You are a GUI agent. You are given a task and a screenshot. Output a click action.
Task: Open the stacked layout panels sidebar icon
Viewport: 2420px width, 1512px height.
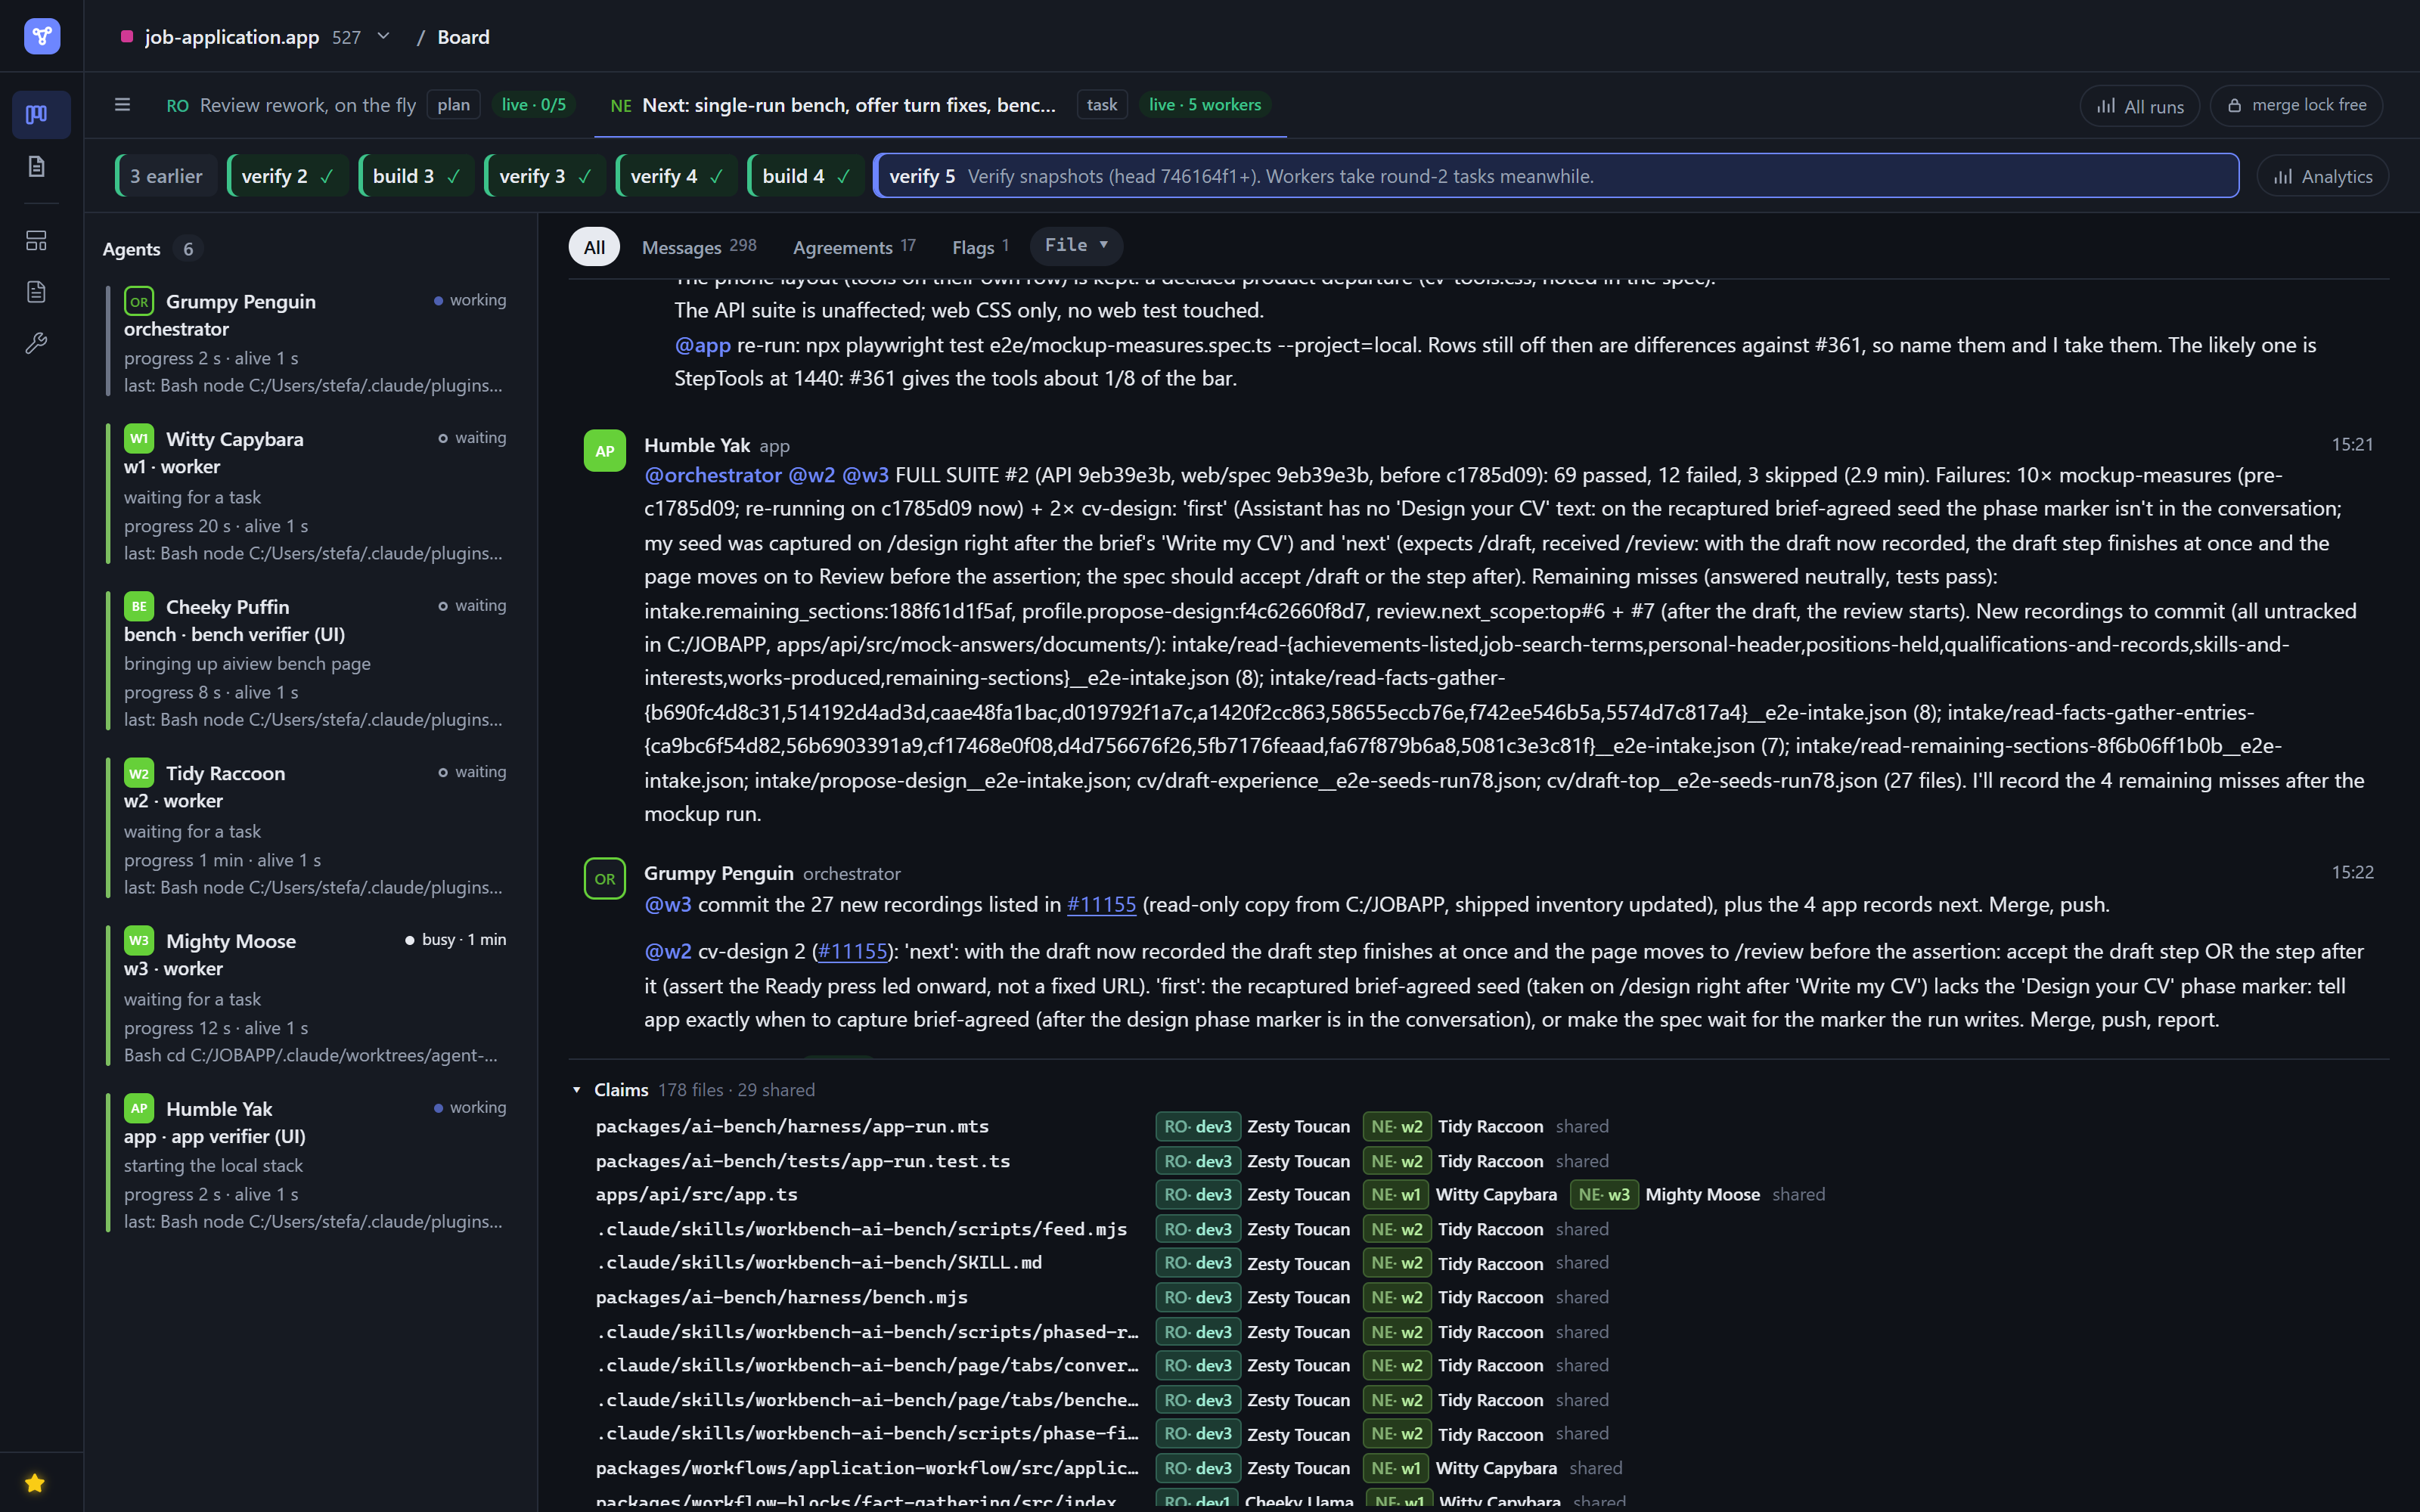pyautogui.click(x=37, y=241)
